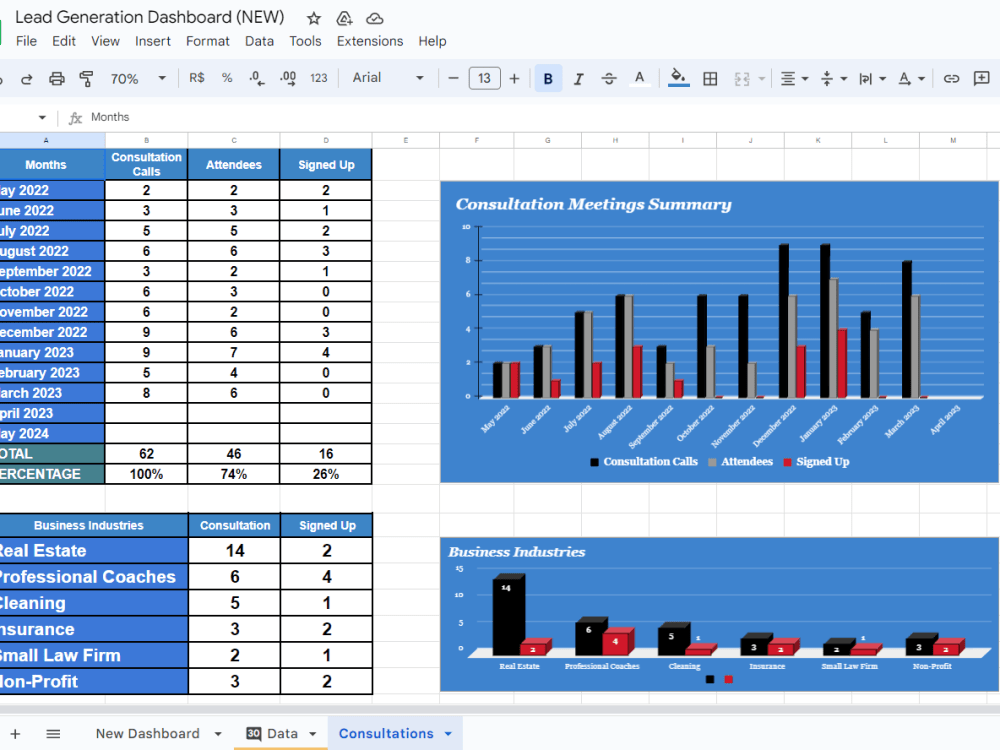Select the percentage cell showing 74%
The image size is (1000, 750).
233,474
